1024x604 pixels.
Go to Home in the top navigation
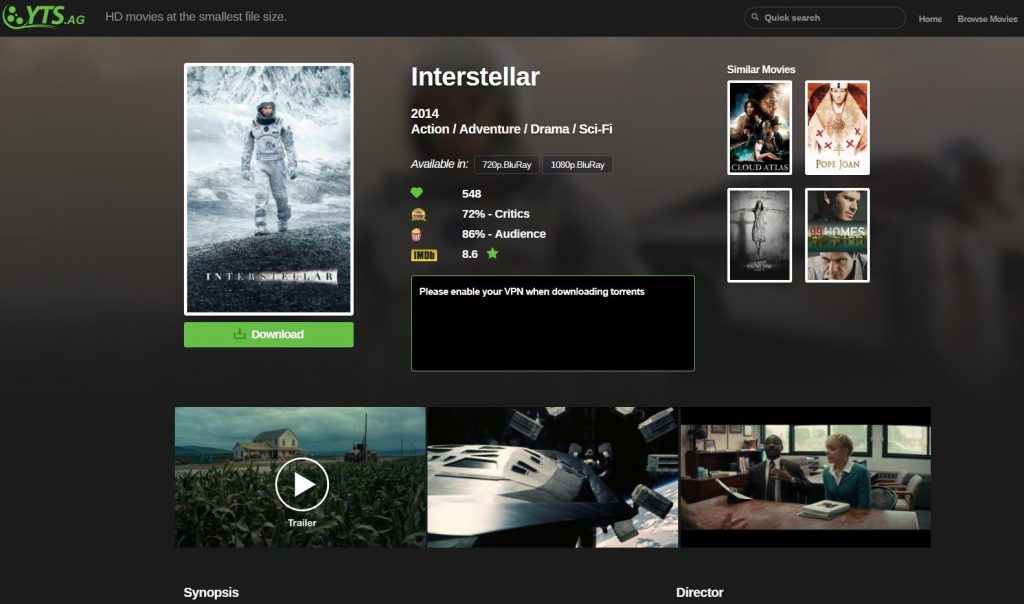click(930, 19)
